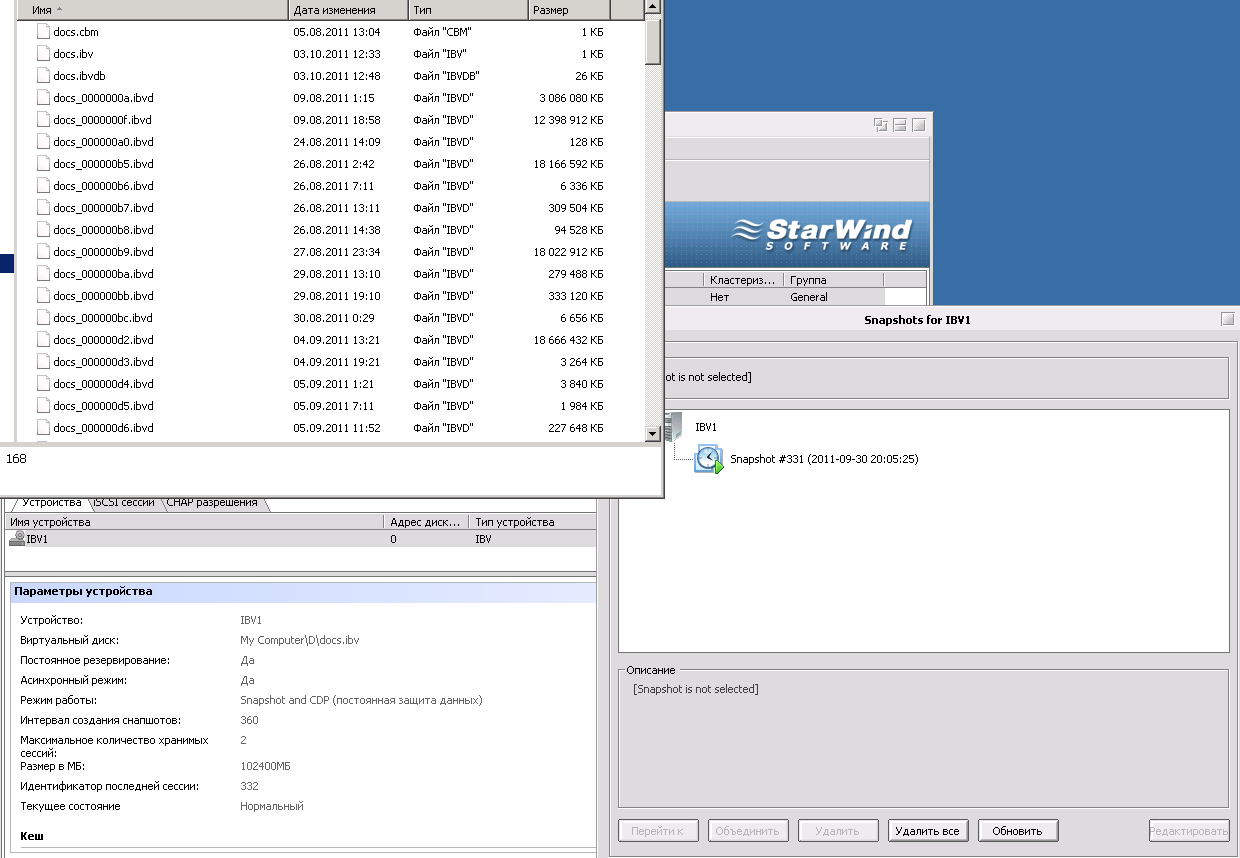
Task: Click the docs.ibv file icon
Action: pos(43,54)
